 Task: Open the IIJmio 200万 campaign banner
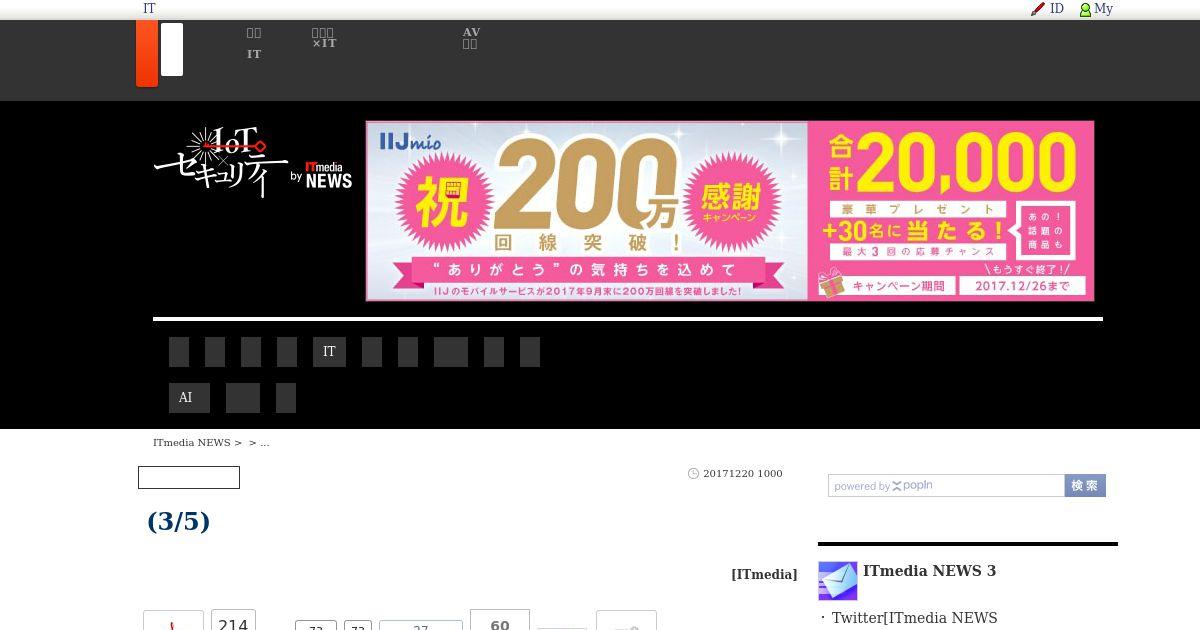(x=730, y=211)
